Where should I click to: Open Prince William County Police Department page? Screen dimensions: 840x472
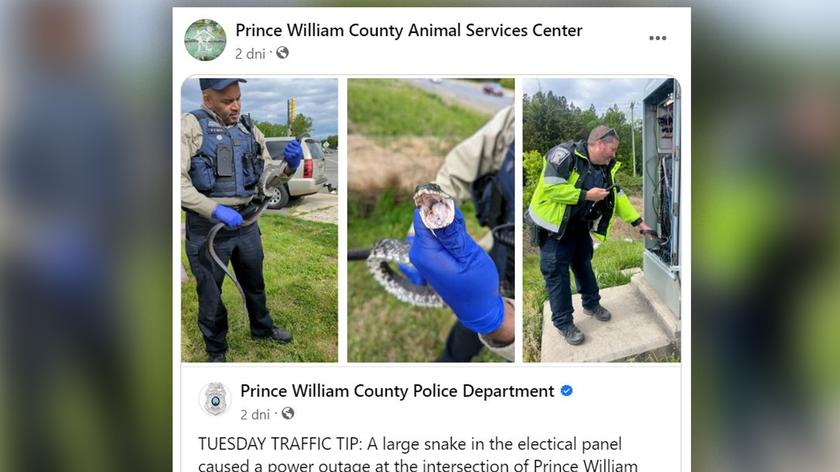pyautogui.click(x=397, y=391)
